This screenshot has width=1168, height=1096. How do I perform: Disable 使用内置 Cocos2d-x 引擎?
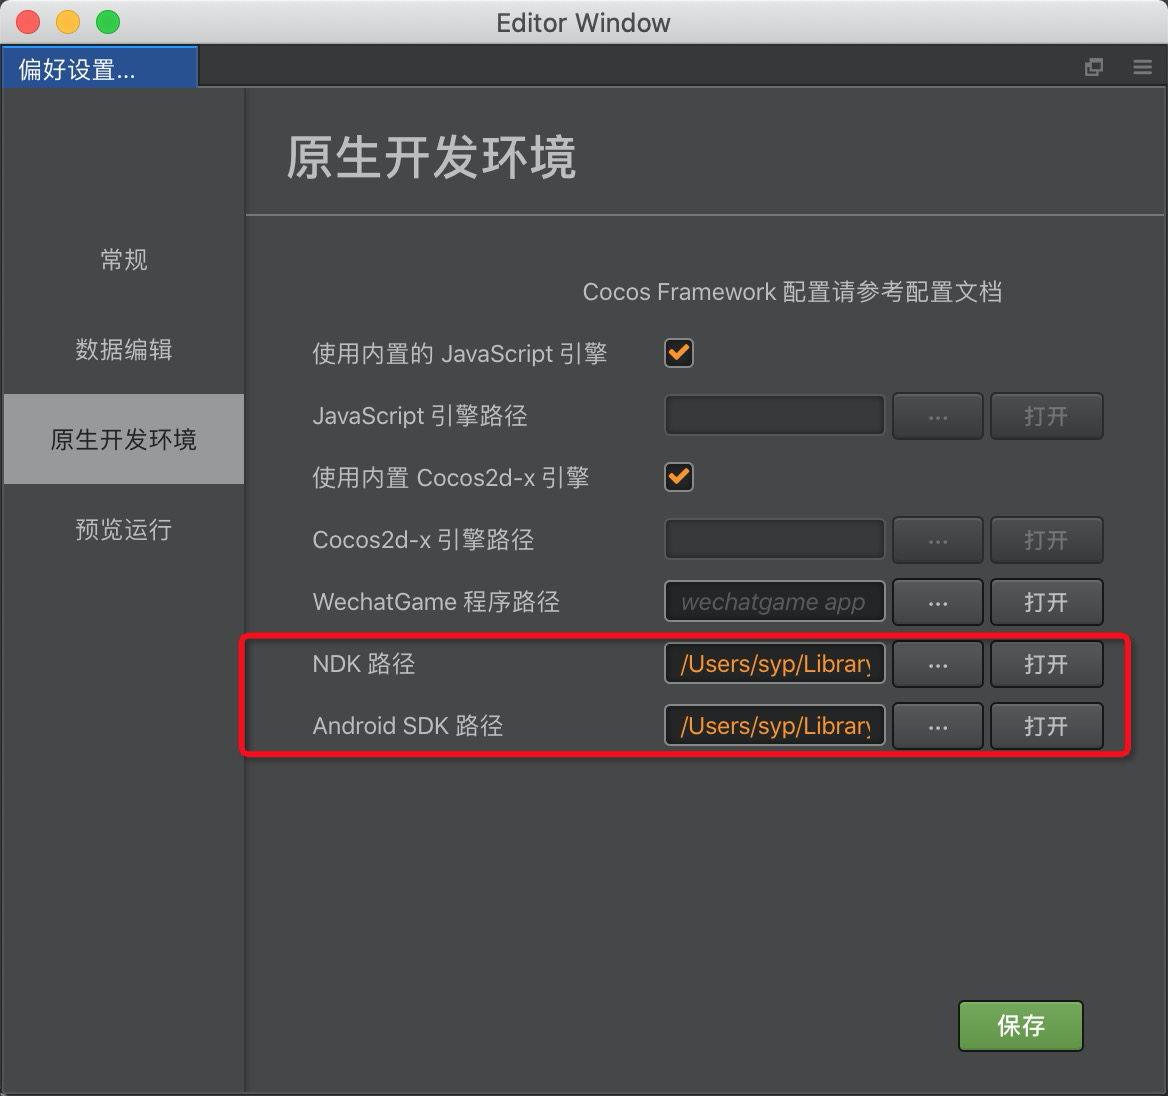[x=678, y=477]
